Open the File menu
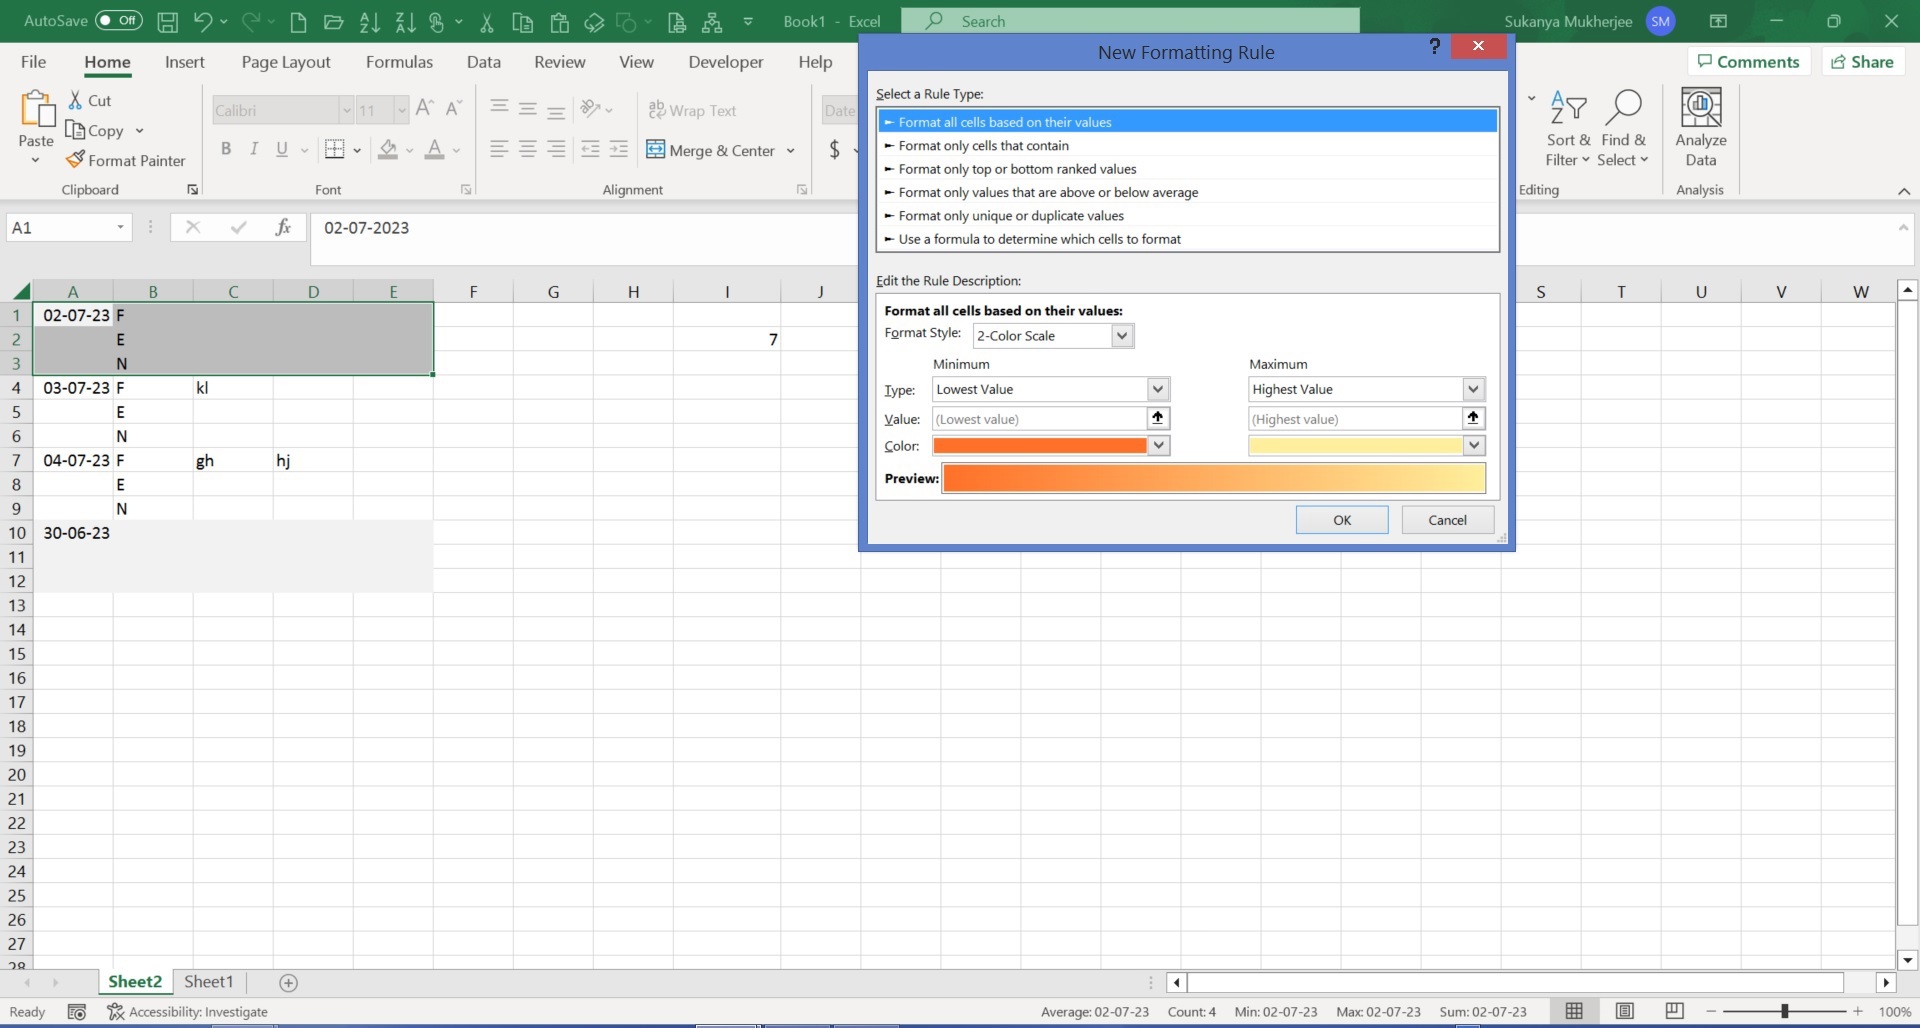The width and height of the screenshot is (1920, 1028). (x=33, y=61)
